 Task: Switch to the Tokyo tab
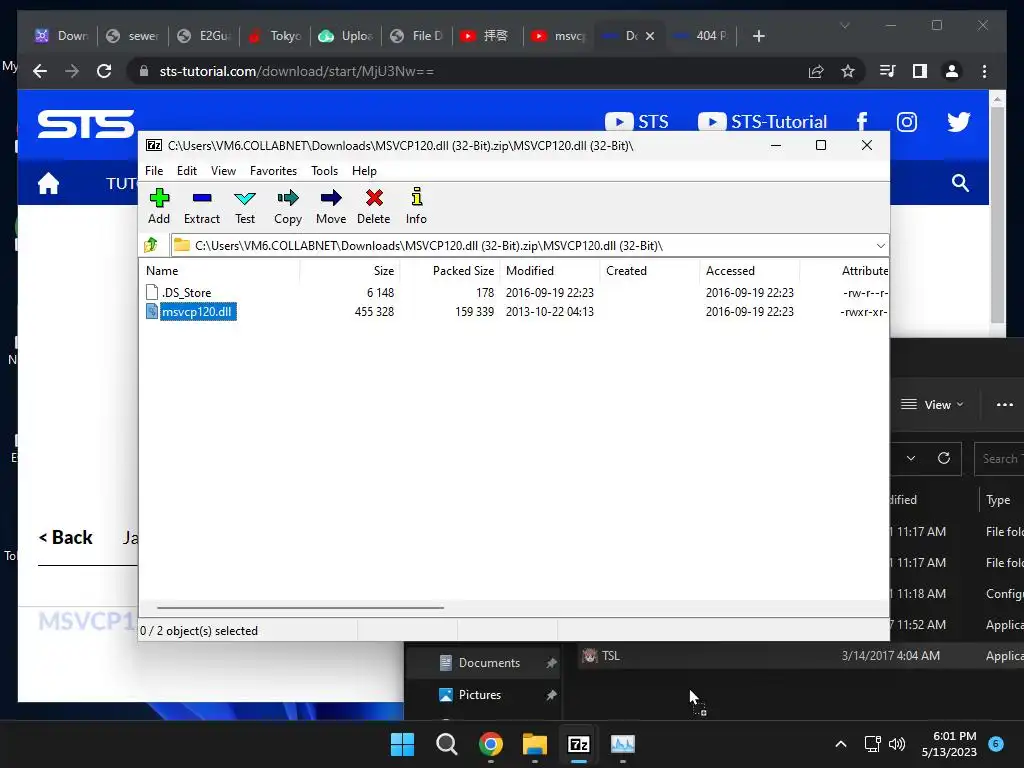(x=275, y=36)
